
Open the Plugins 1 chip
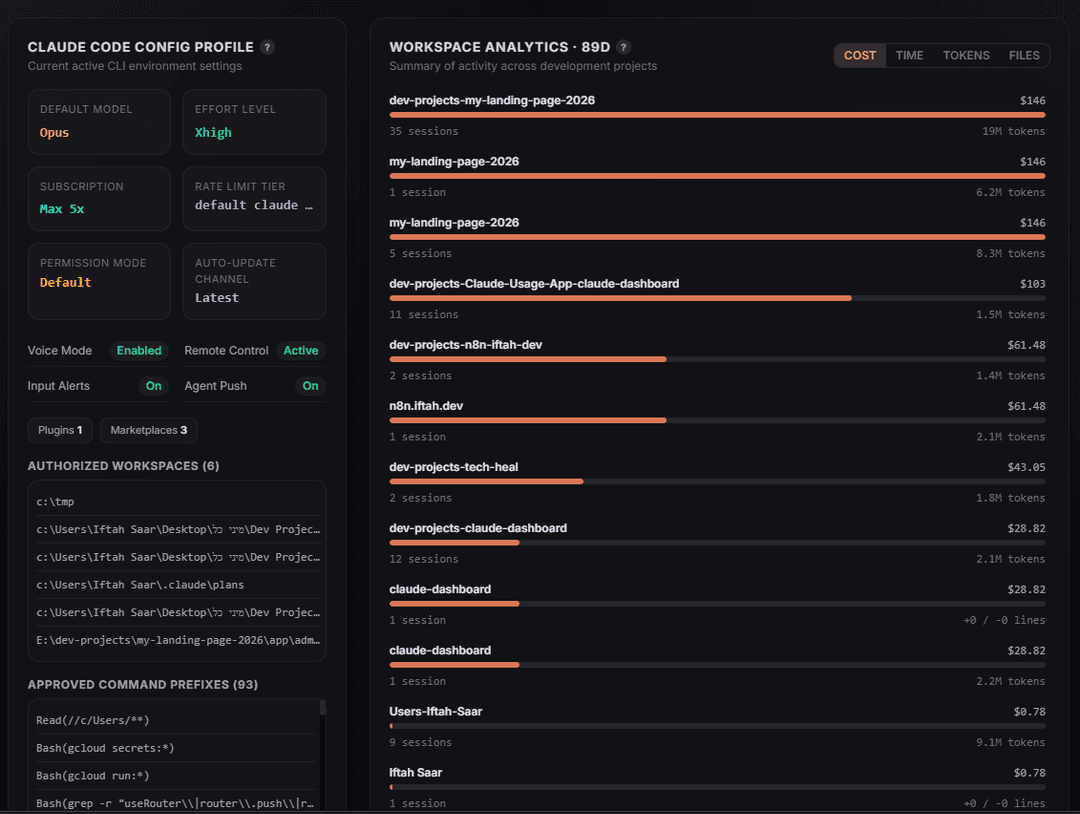coord(60,430)
